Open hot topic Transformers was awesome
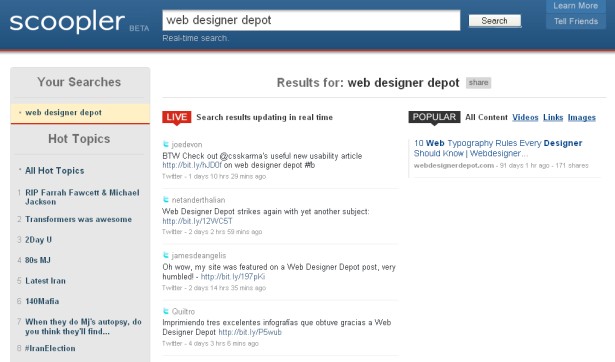Screen dimensions: 615x362 click(78, 219)
